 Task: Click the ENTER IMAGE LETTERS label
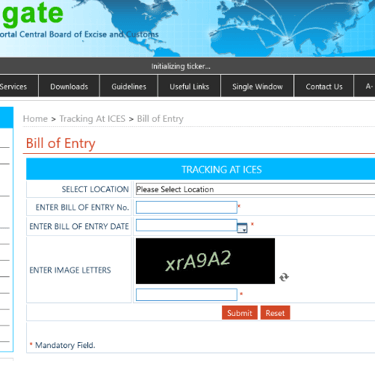[70, 270]
